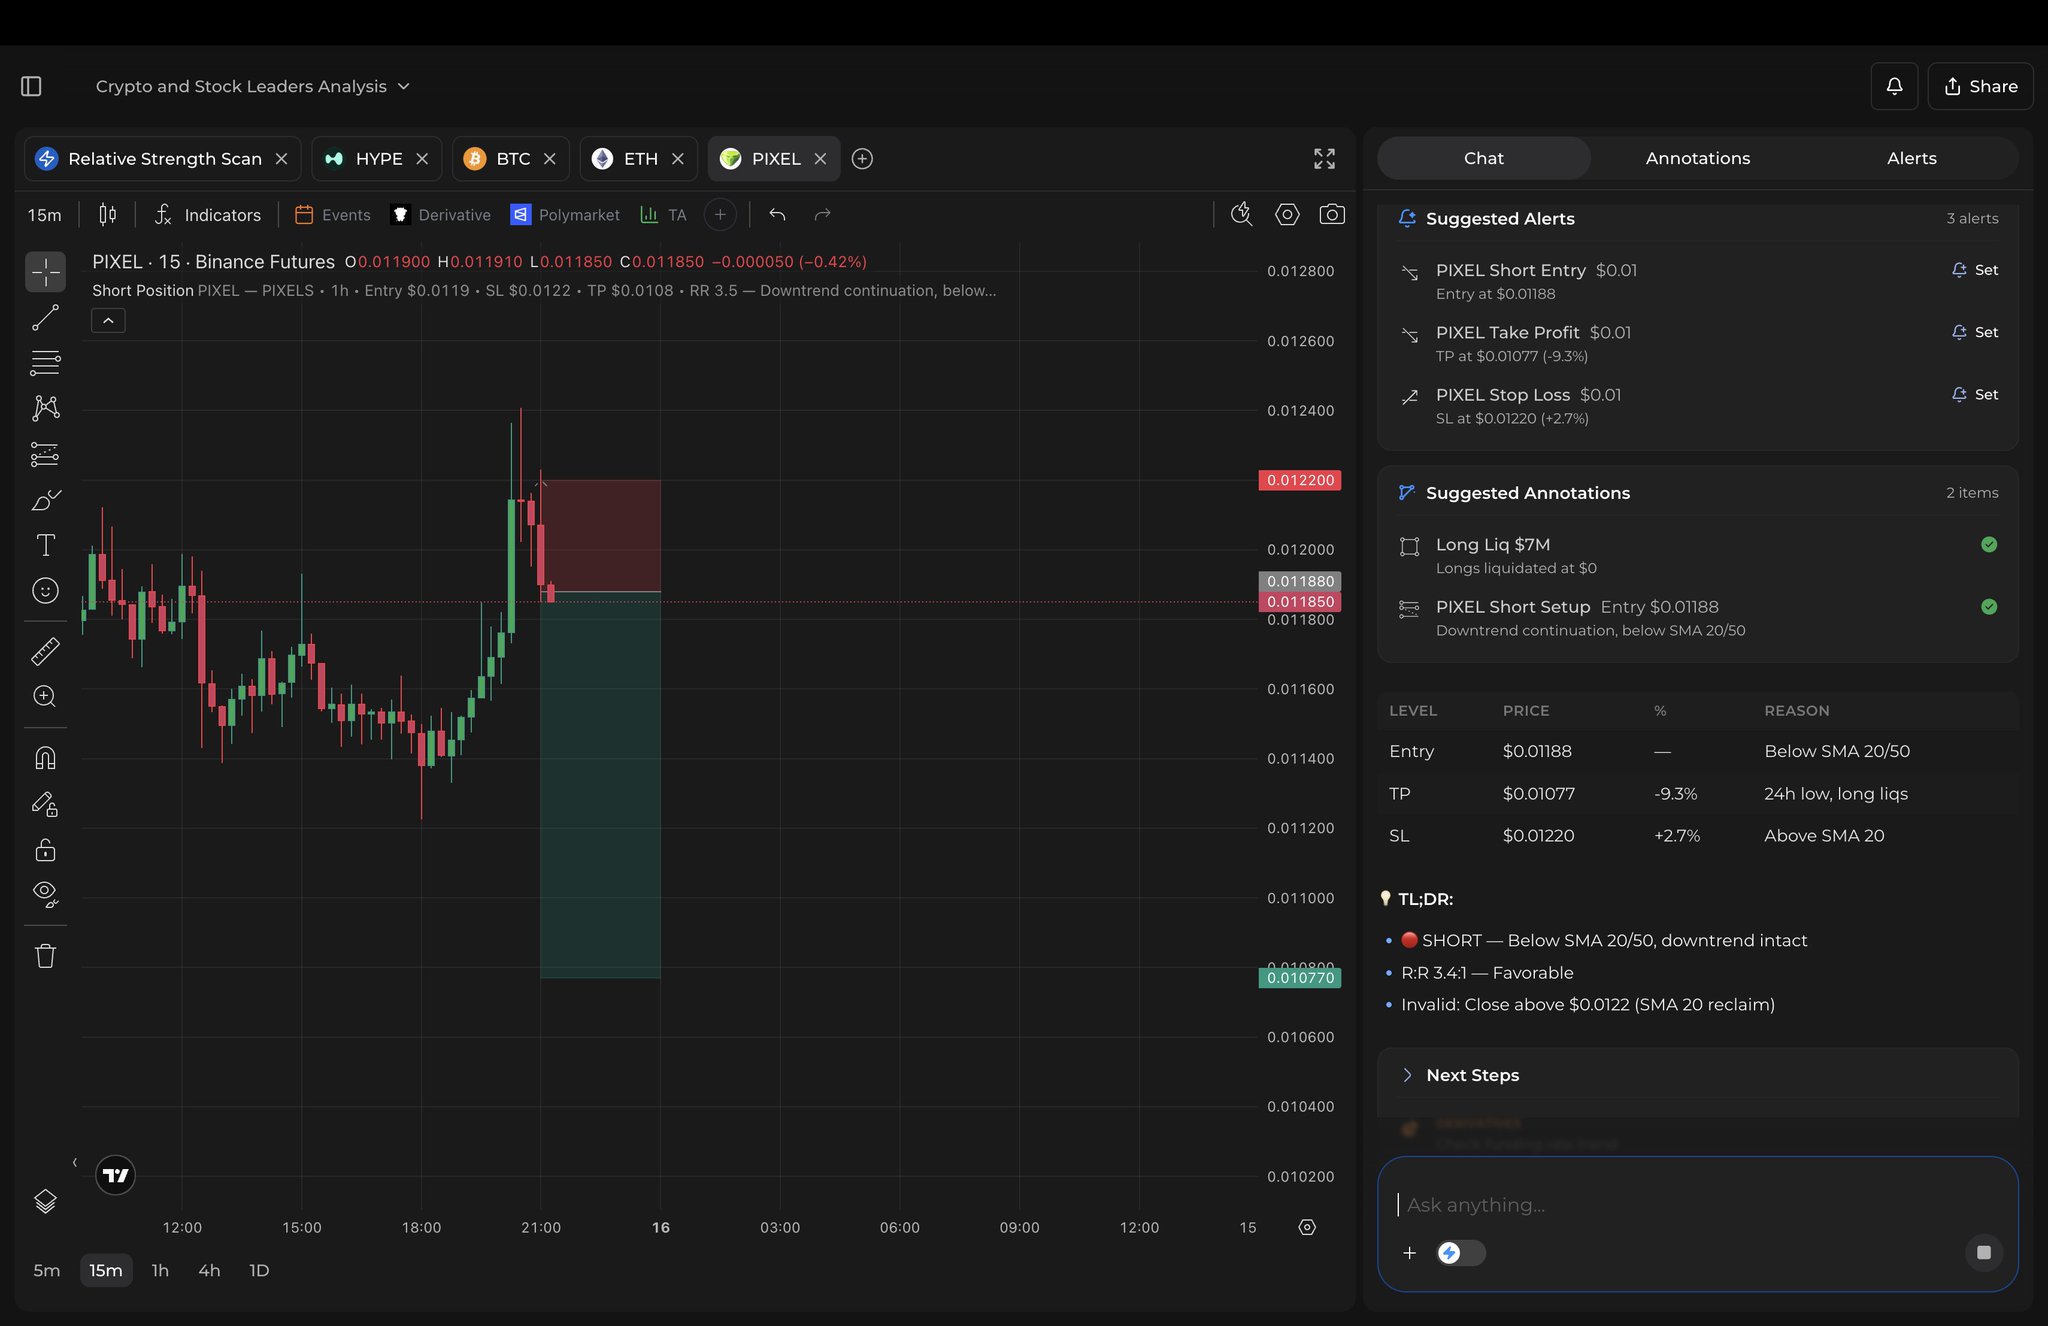
Task: Set the PIXEL Stop Loss alert
Action: coord(1975,395)
